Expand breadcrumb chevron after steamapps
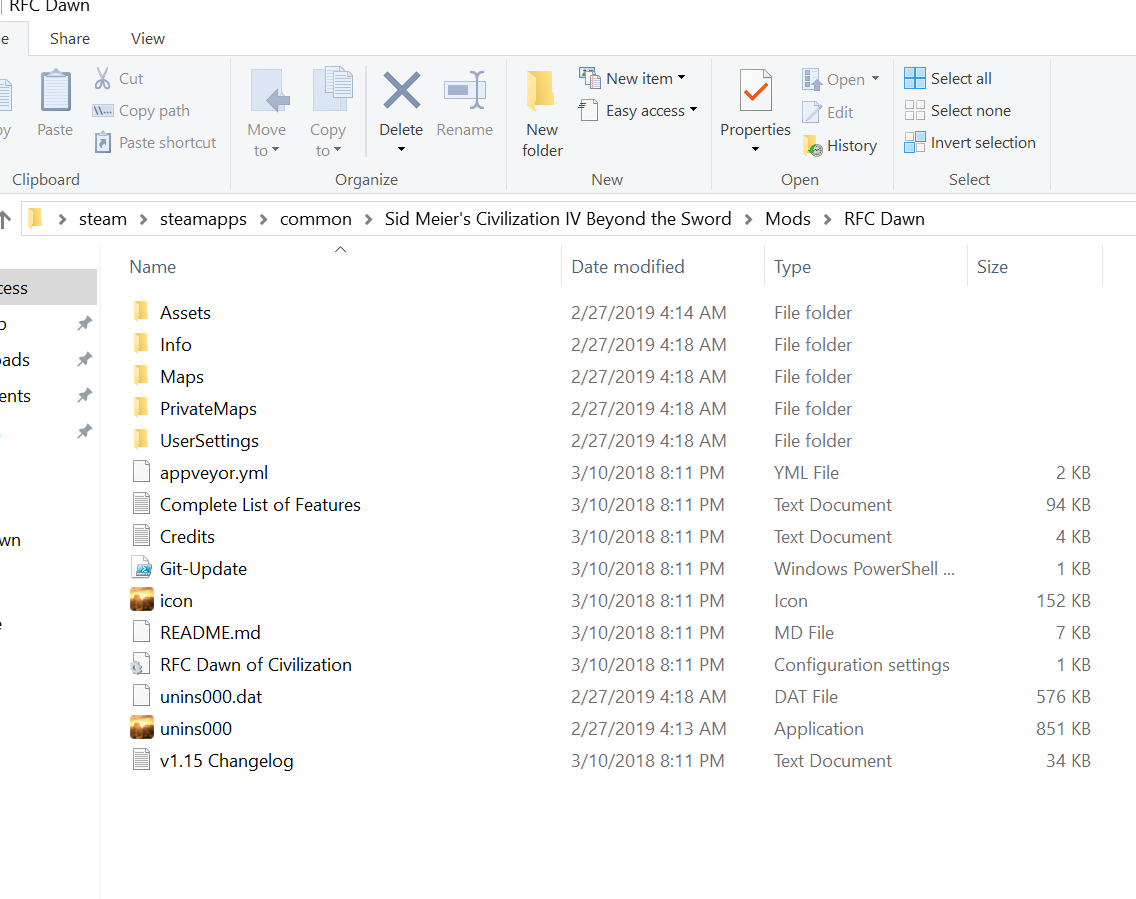The width and height of the screenshot is (1136, 899). [x=264, y=219]
